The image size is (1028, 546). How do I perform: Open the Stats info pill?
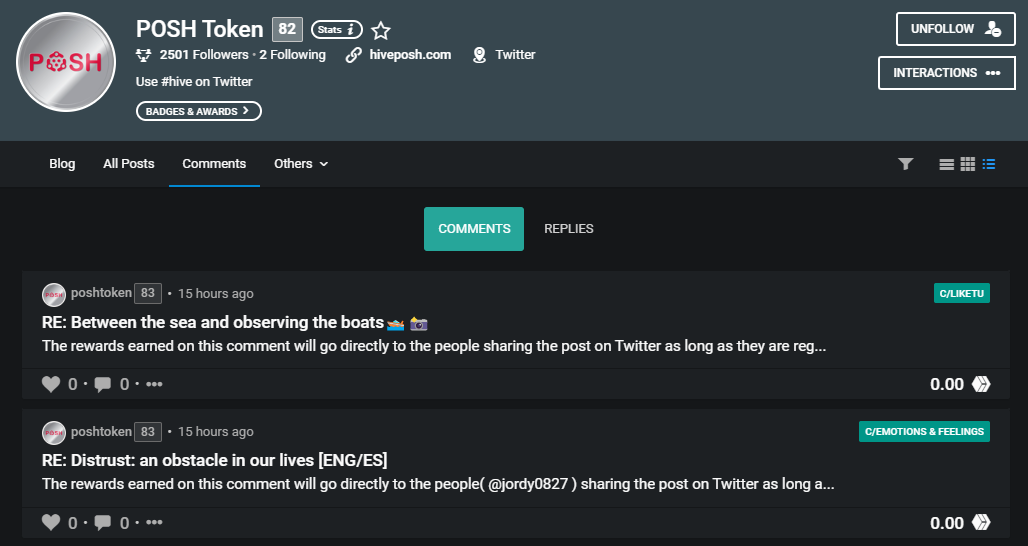[337, 29]
